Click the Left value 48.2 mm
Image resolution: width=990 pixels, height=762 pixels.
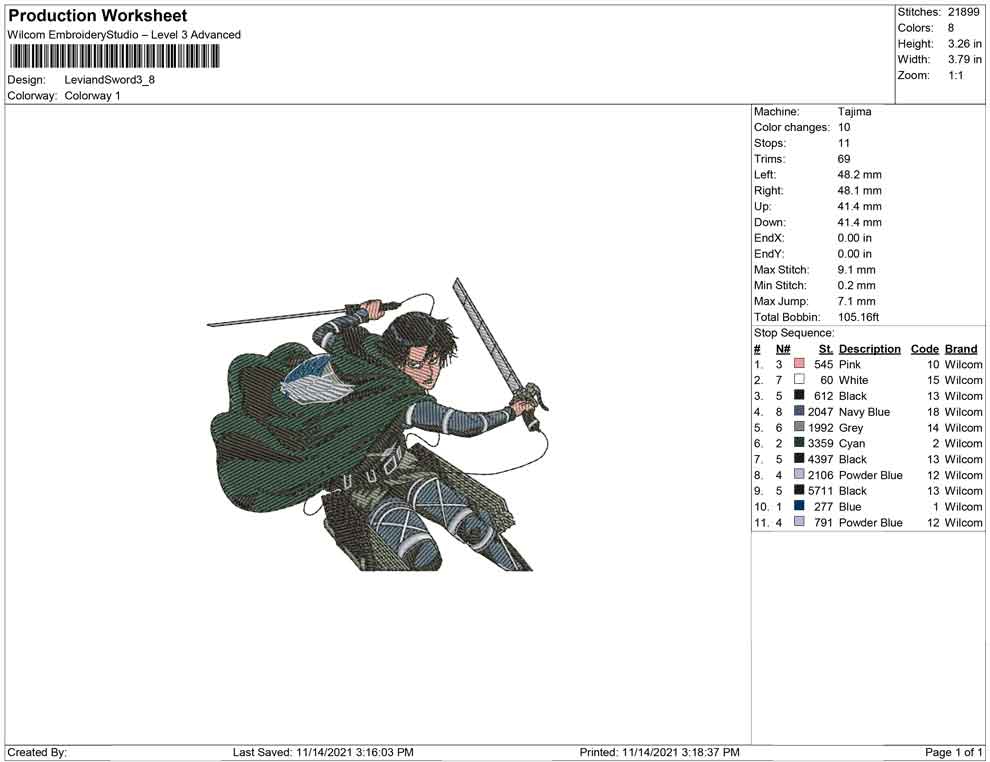pos(859,175)
